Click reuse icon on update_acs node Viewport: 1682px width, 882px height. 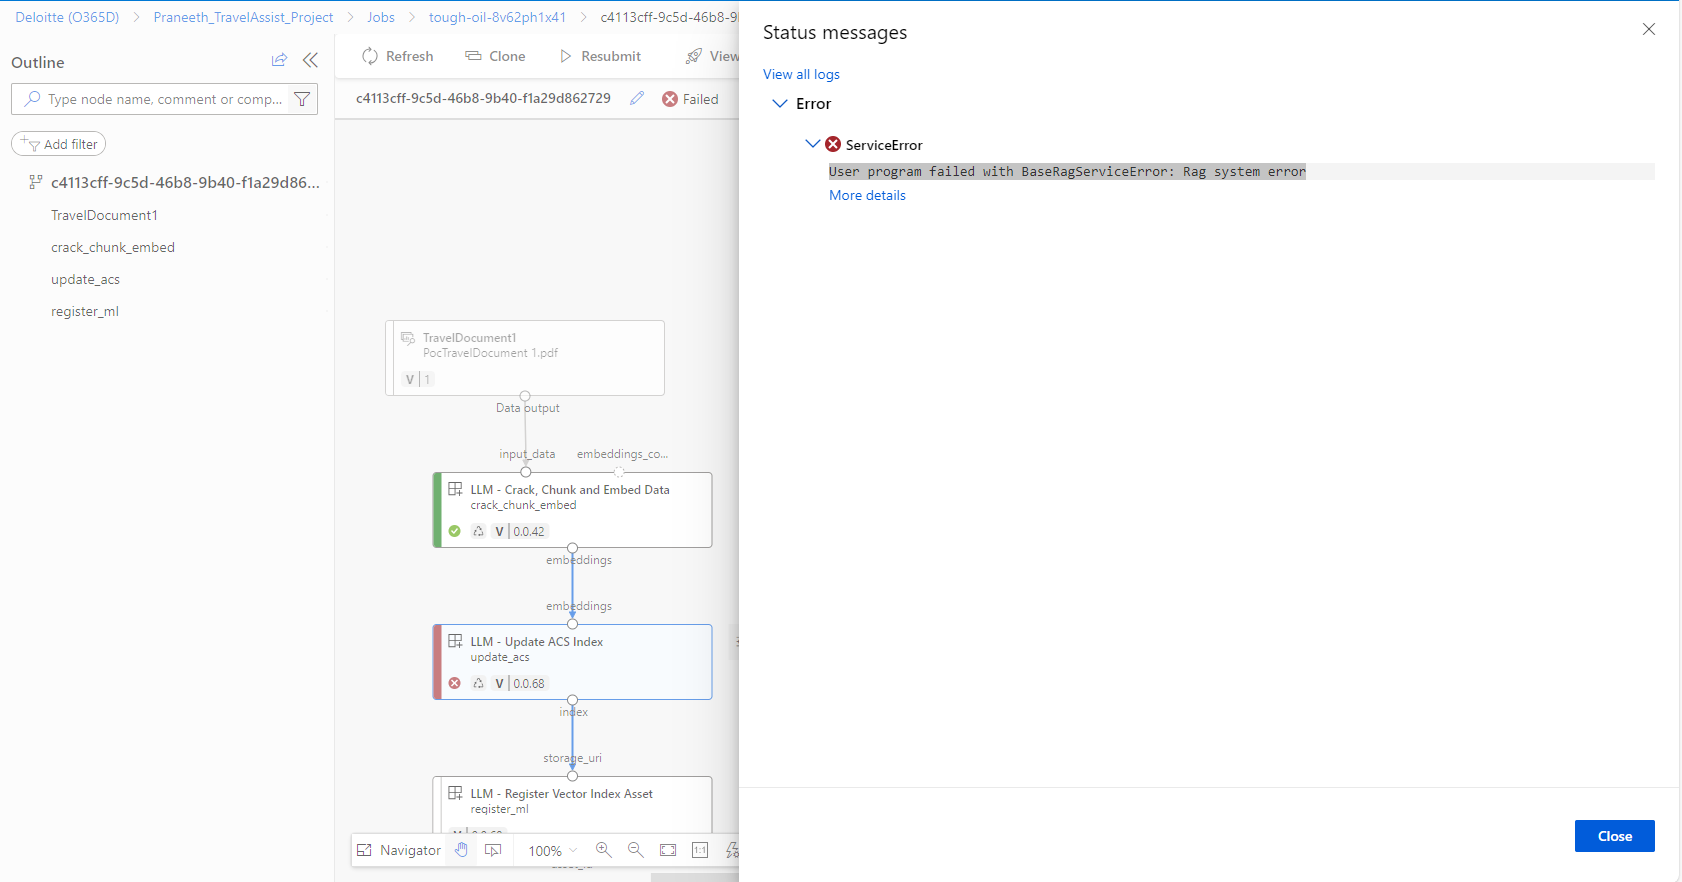[478, 683]
